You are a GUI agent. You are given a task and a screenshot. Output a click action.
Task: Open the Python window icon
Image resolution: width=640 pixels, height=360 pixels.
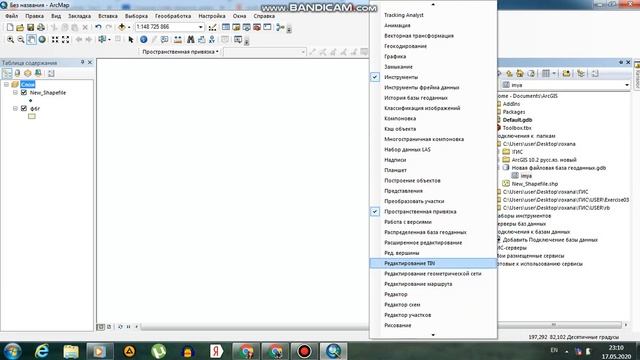click(x=267, y=27)
